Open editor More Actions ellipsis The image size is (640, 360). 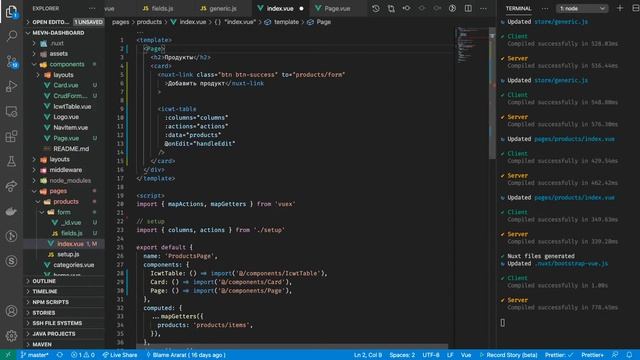point(483,8)
